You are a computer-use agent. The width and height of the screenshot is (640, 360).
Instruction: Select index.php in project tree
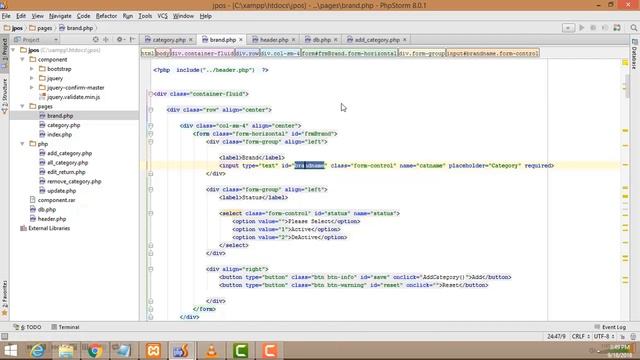click(59, 135)
